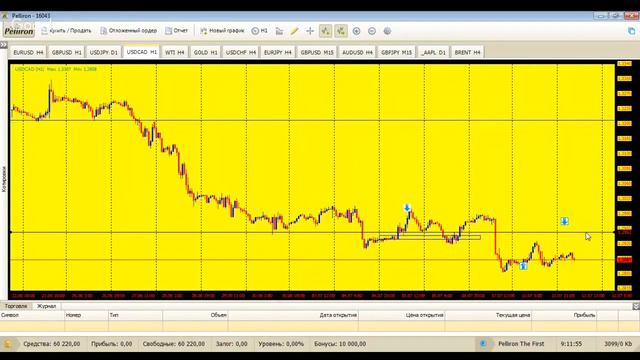640x360 pixels.
Task: Switch to the GBPUSD H1 chart tab
Action: tap(67, 53)
